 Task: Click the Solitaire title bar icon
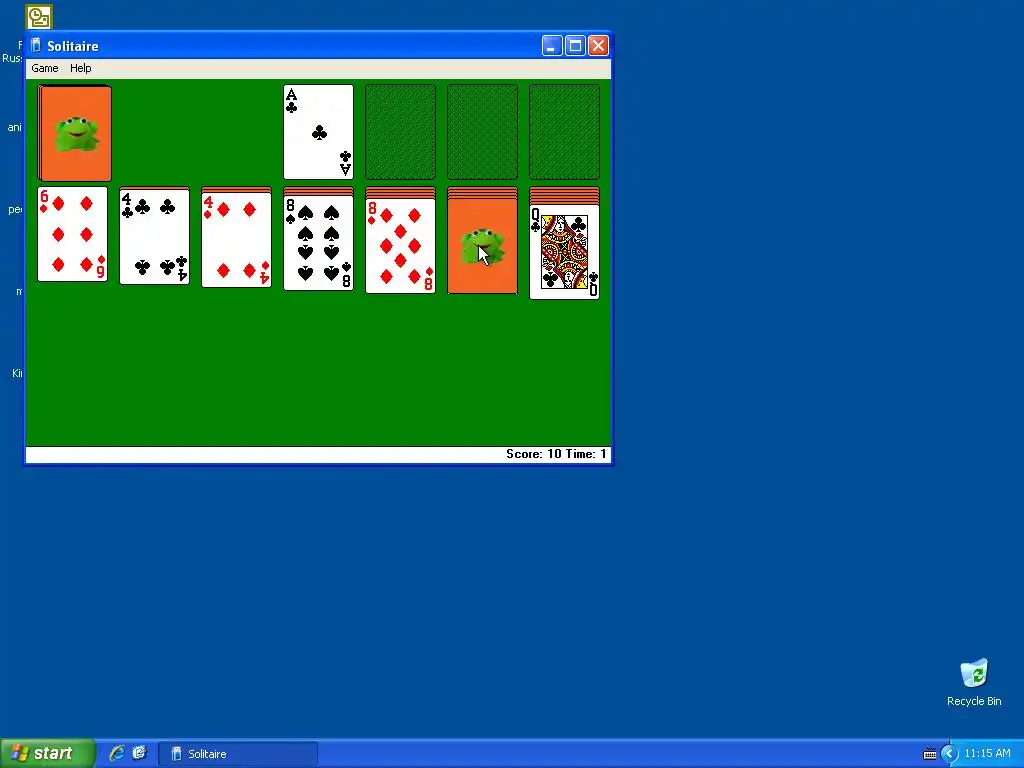(36, 46)
